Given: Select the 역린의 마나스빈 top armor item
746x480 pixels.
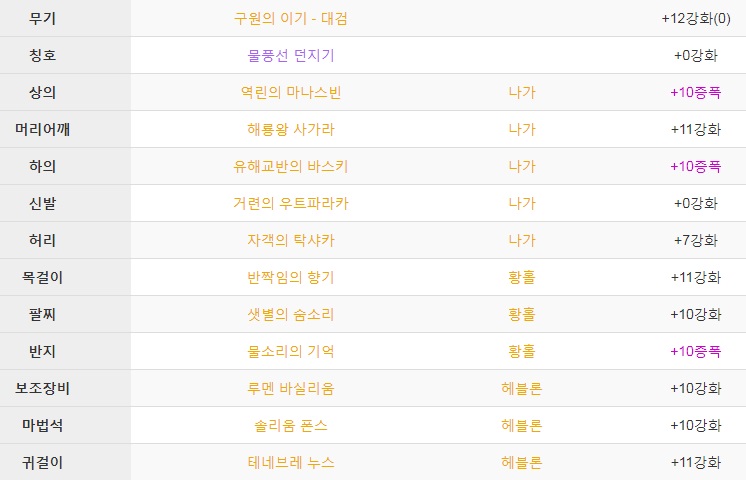Looking at the screenshot, I should point(290,92).
